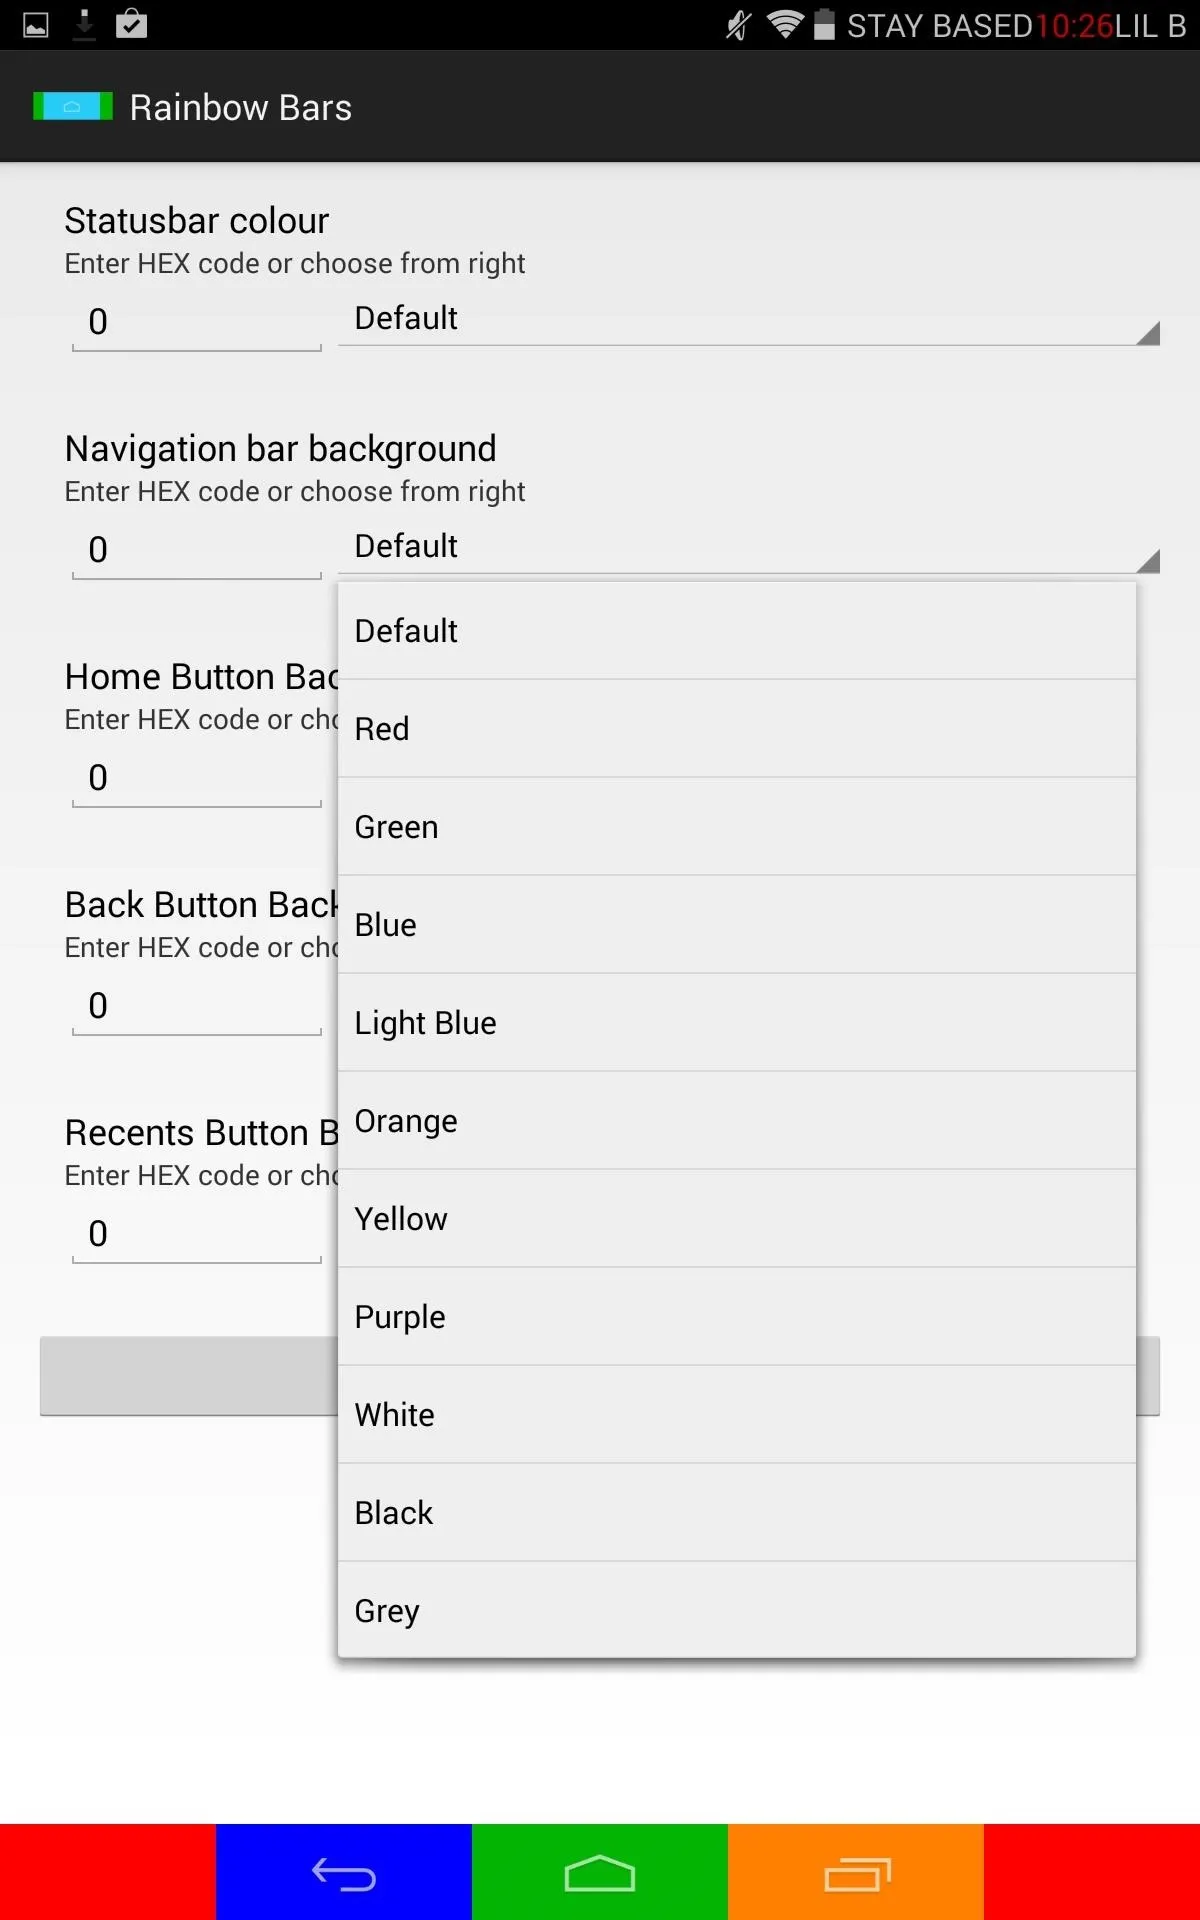Select Purple from the dropdown list
Viewport: 1200px width, 1920px height.
coord(737,1317)
